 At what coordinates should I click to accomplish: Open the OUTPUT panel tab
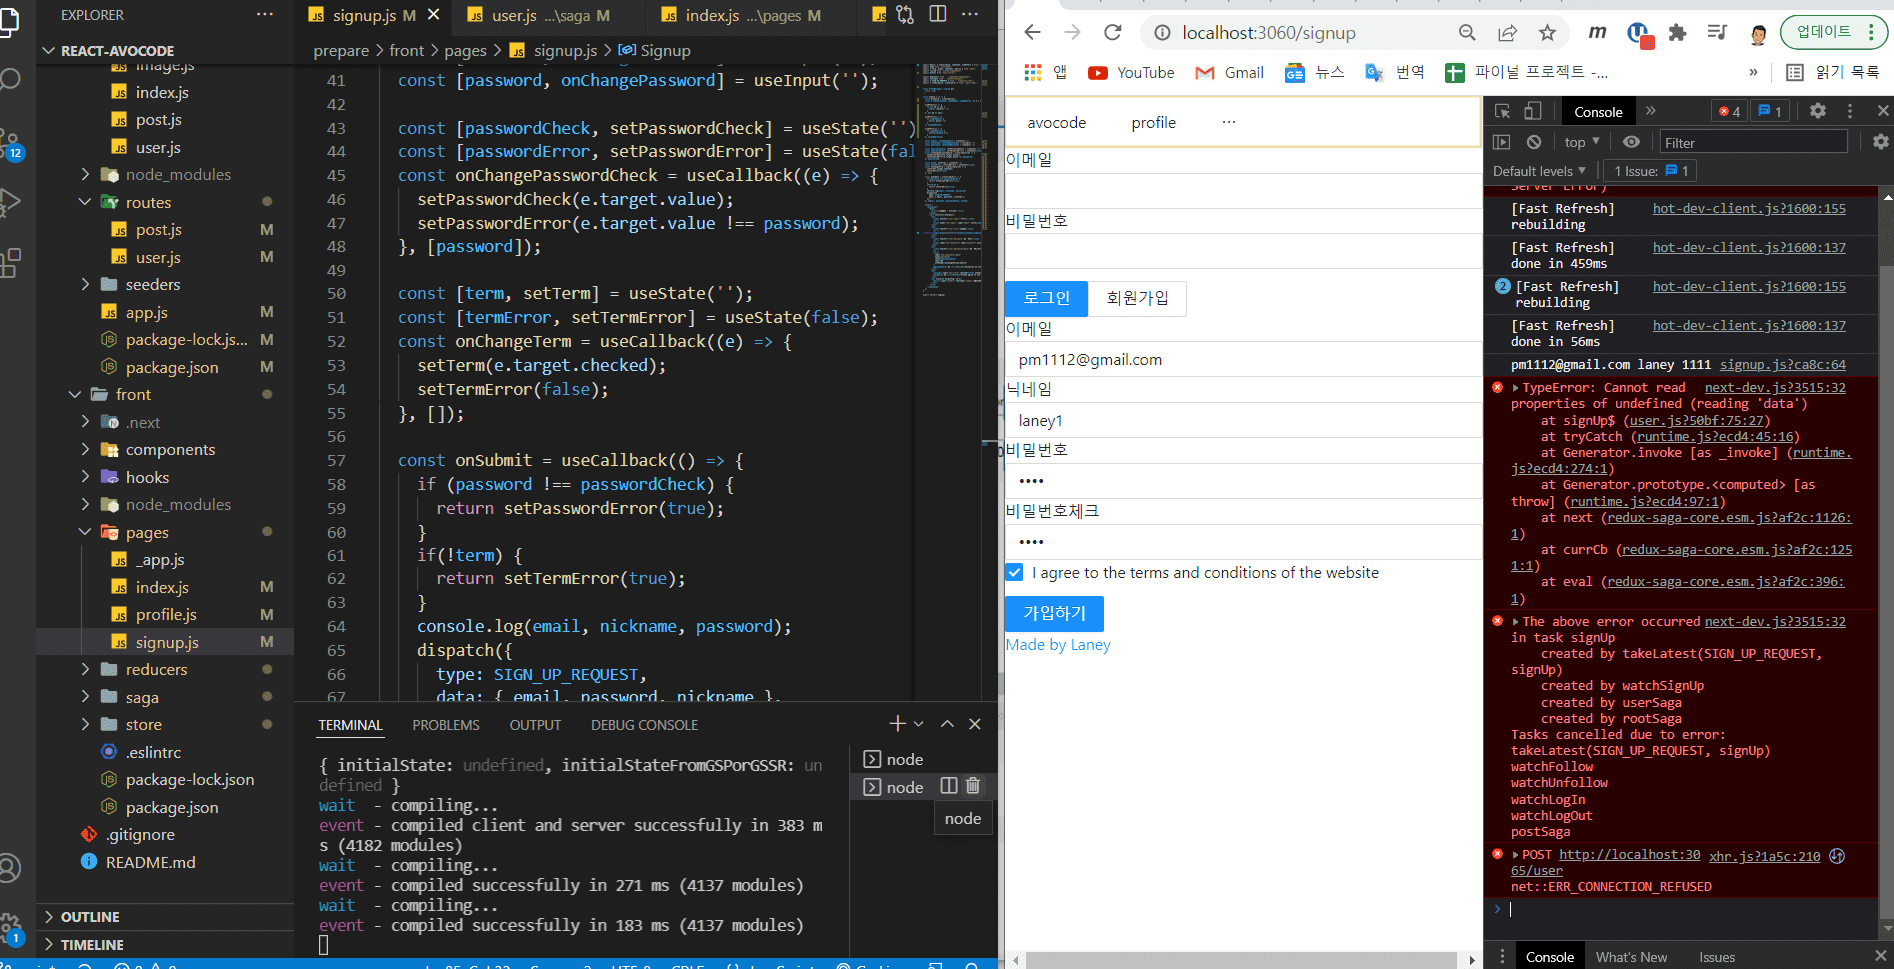tap(535, 725)
